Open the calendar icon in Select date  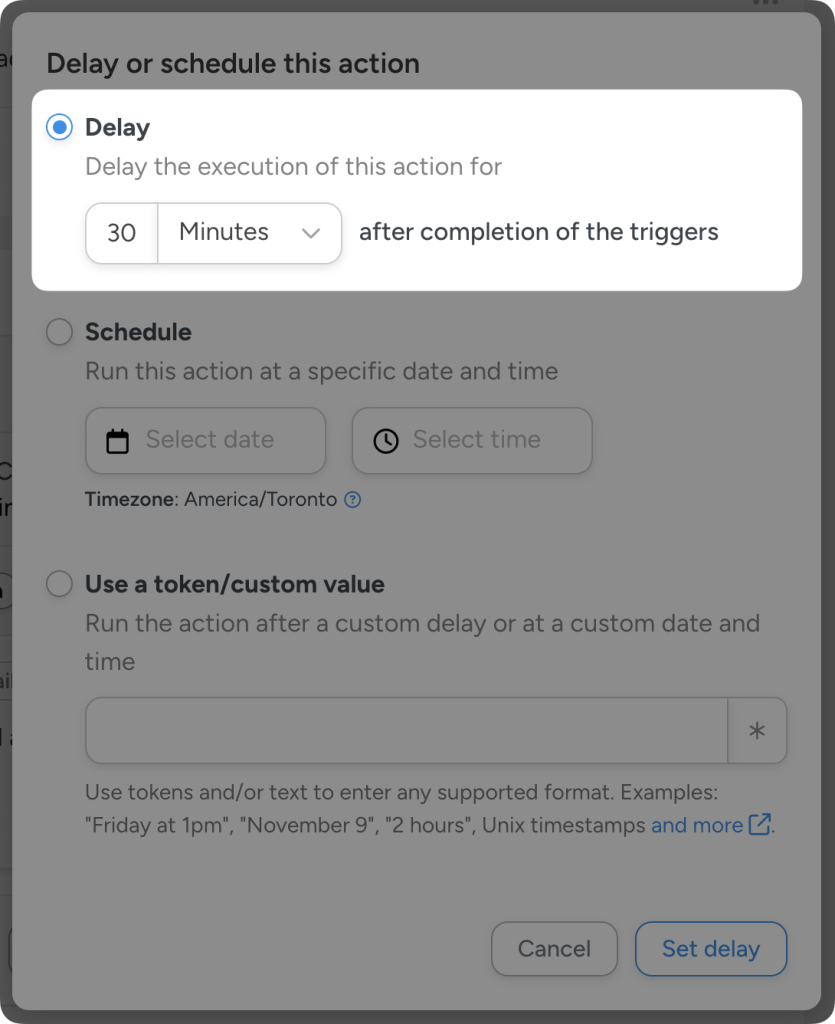point(116,440)
